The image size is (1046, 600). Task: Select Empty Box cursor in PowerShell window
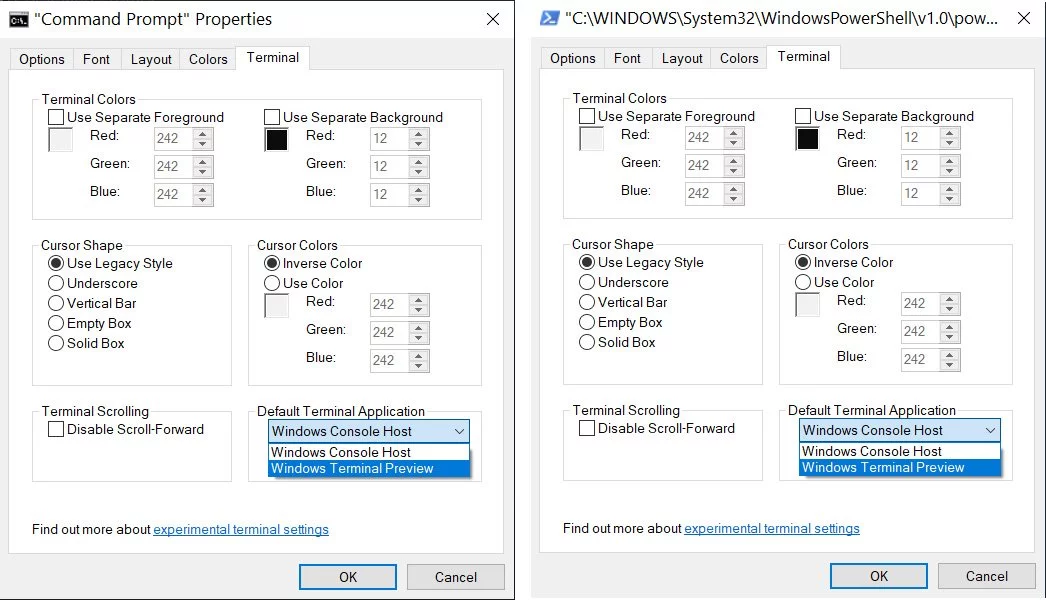pos(587,322)
